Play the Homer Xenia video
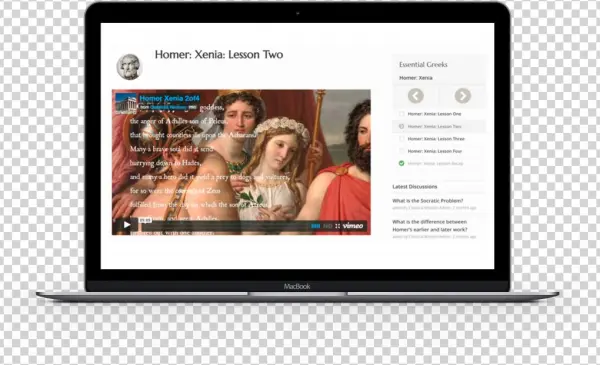This screenshot has width=600, height=365. [127, 225]
